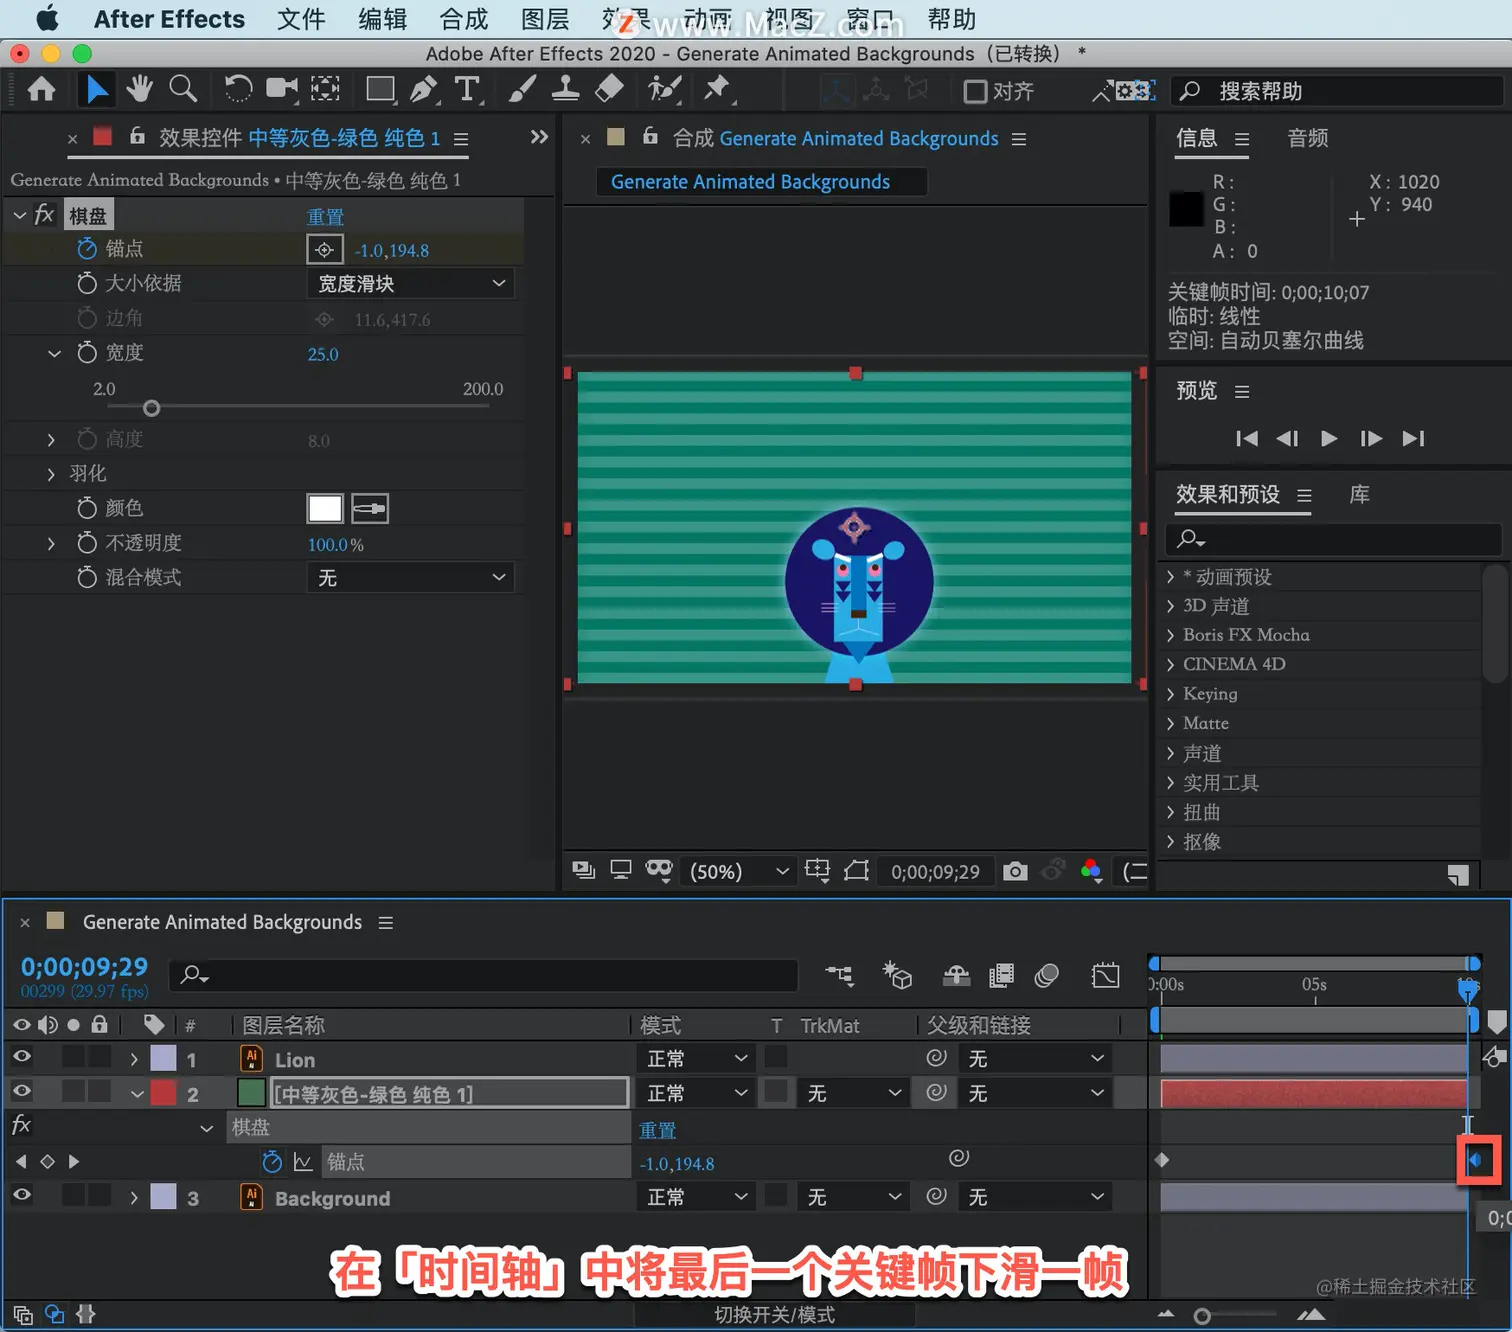
Task: Toggle 锚点 stopwatch in effect controls
Action: 87,249
